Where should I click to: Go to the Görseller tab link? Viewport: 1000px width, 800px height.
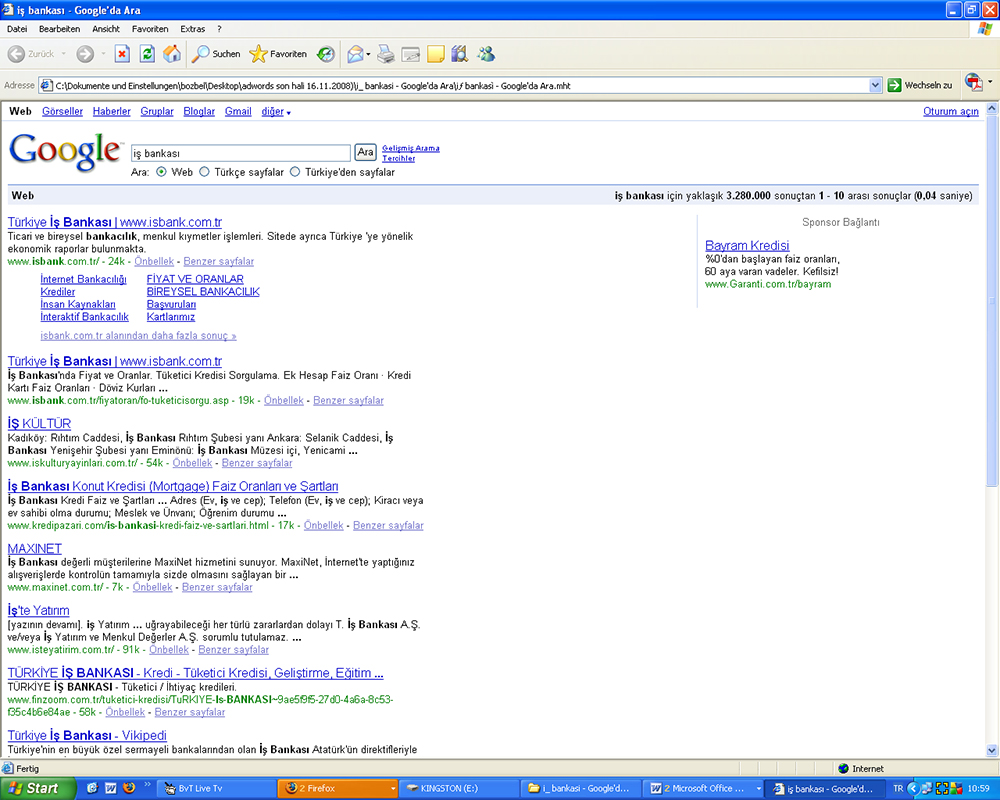point(62,112)
